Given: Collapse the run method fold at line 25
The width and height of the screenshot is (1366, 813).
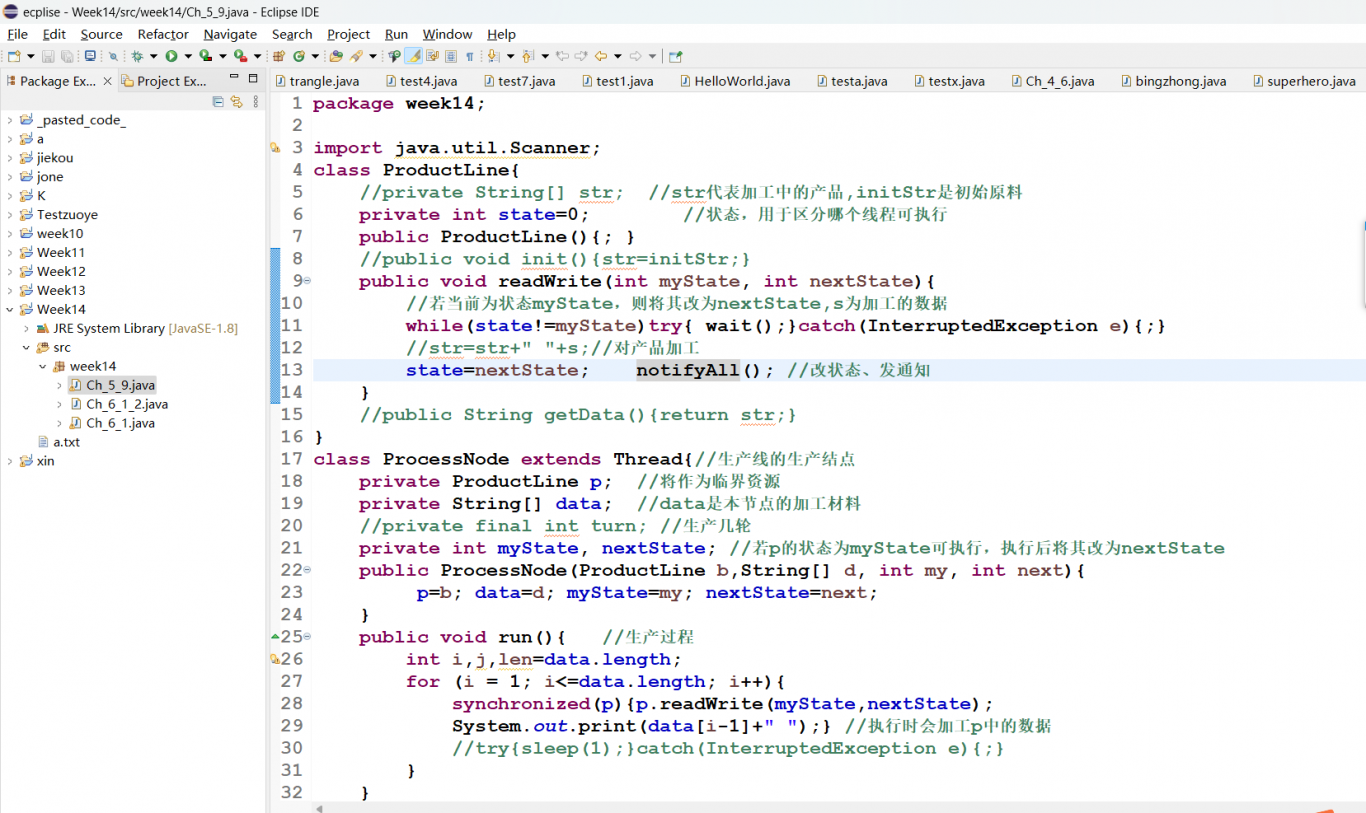Looking at the screenshot, I should click(x=307, y=637).
